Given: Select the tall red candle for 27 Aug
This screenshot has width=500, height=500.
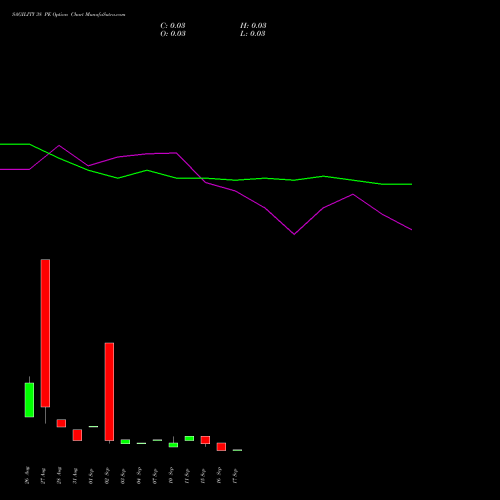Looking at the screenshot, I should click(45, 333).
